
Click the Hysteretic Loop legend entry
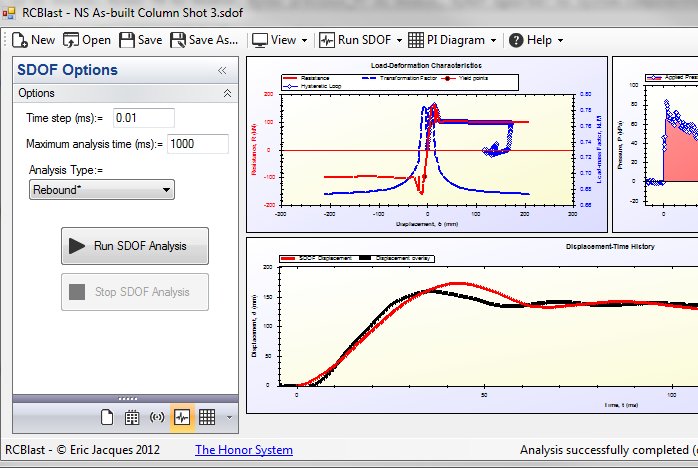[312, 86]
